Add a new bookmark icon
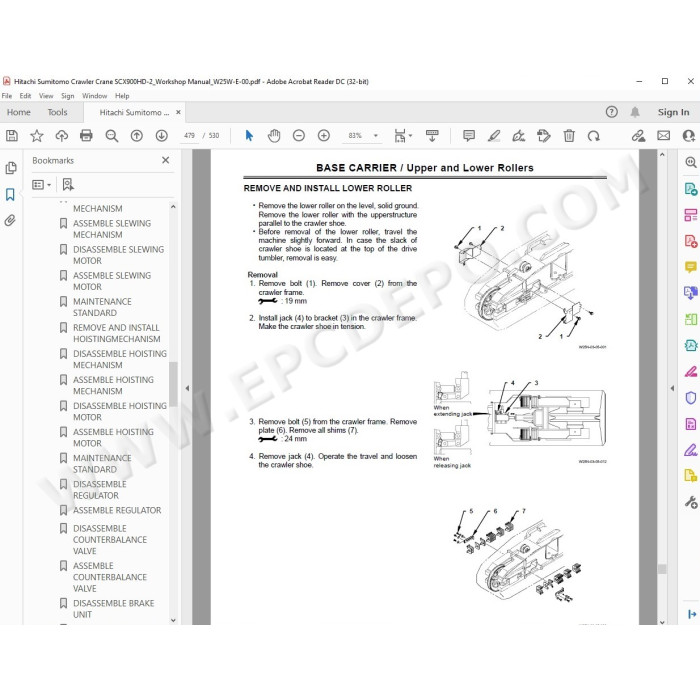Screen dimensions: 700x700 pos(68,184)
